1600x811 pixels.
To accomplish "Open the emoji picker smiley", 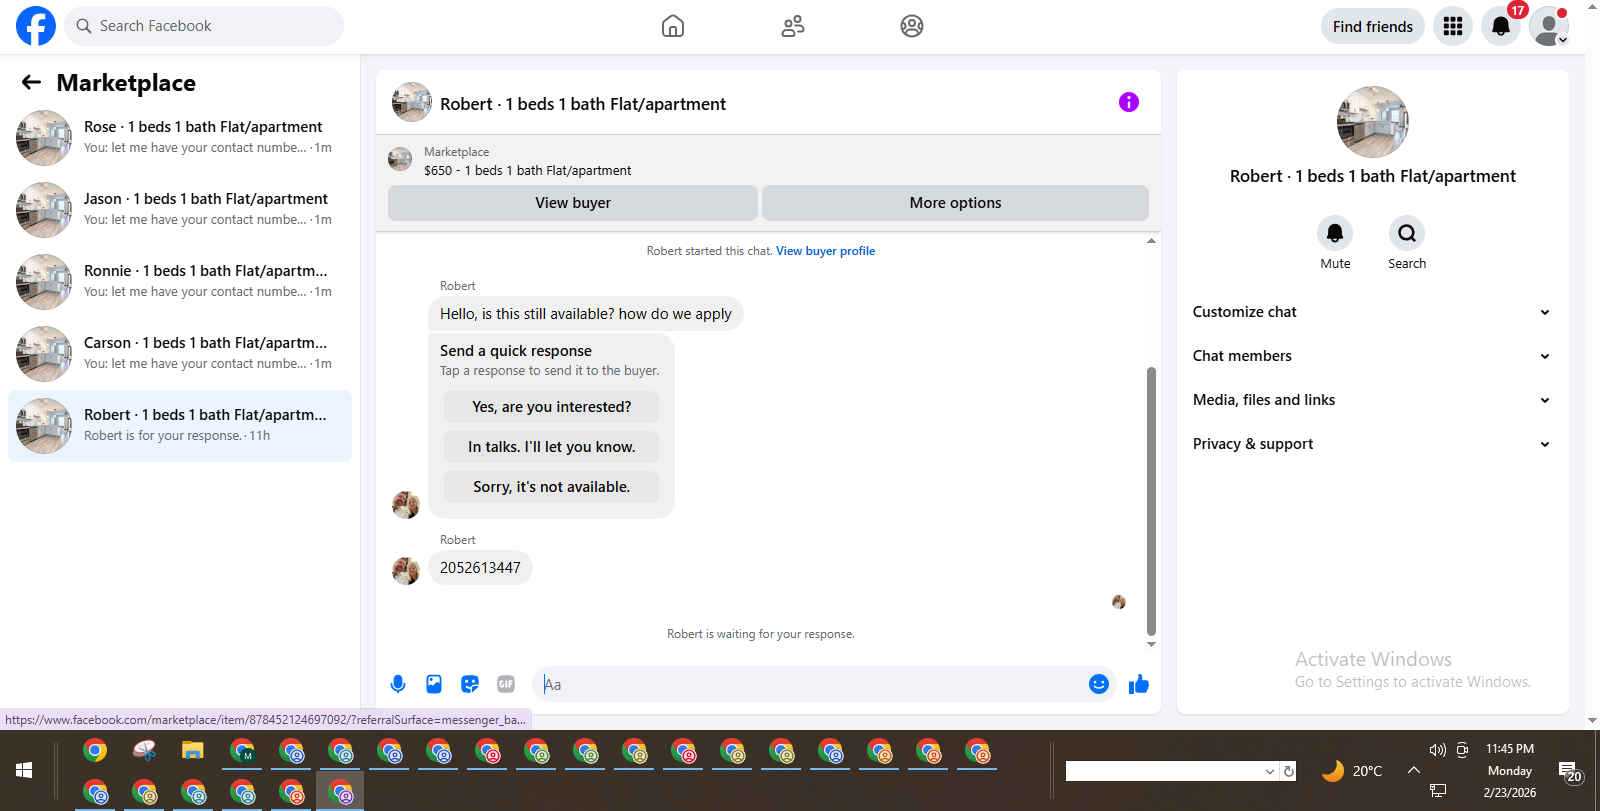I will pos(1099,684).
